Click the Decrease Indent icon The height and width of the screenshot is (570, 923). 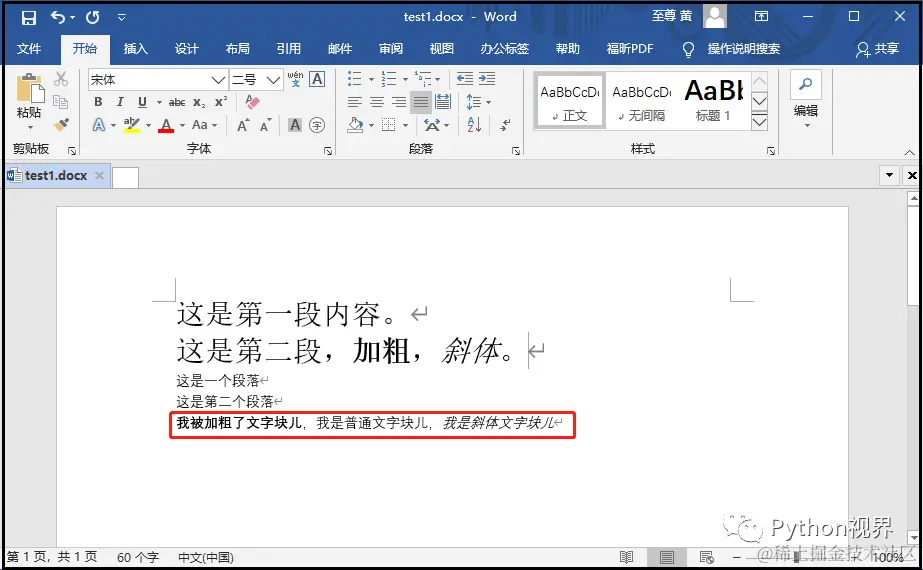pos(465,78)
